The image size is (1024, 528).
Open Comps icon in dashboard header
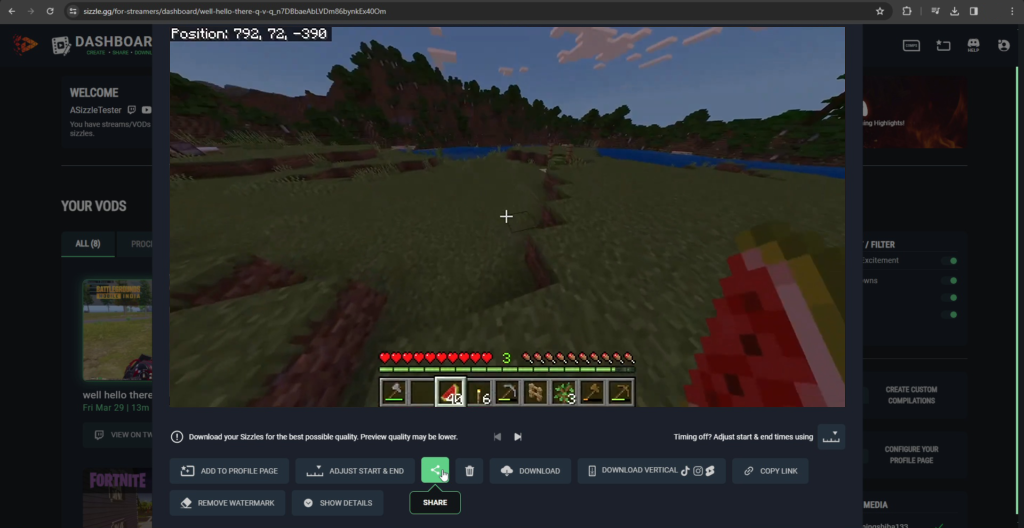(911, 45)
